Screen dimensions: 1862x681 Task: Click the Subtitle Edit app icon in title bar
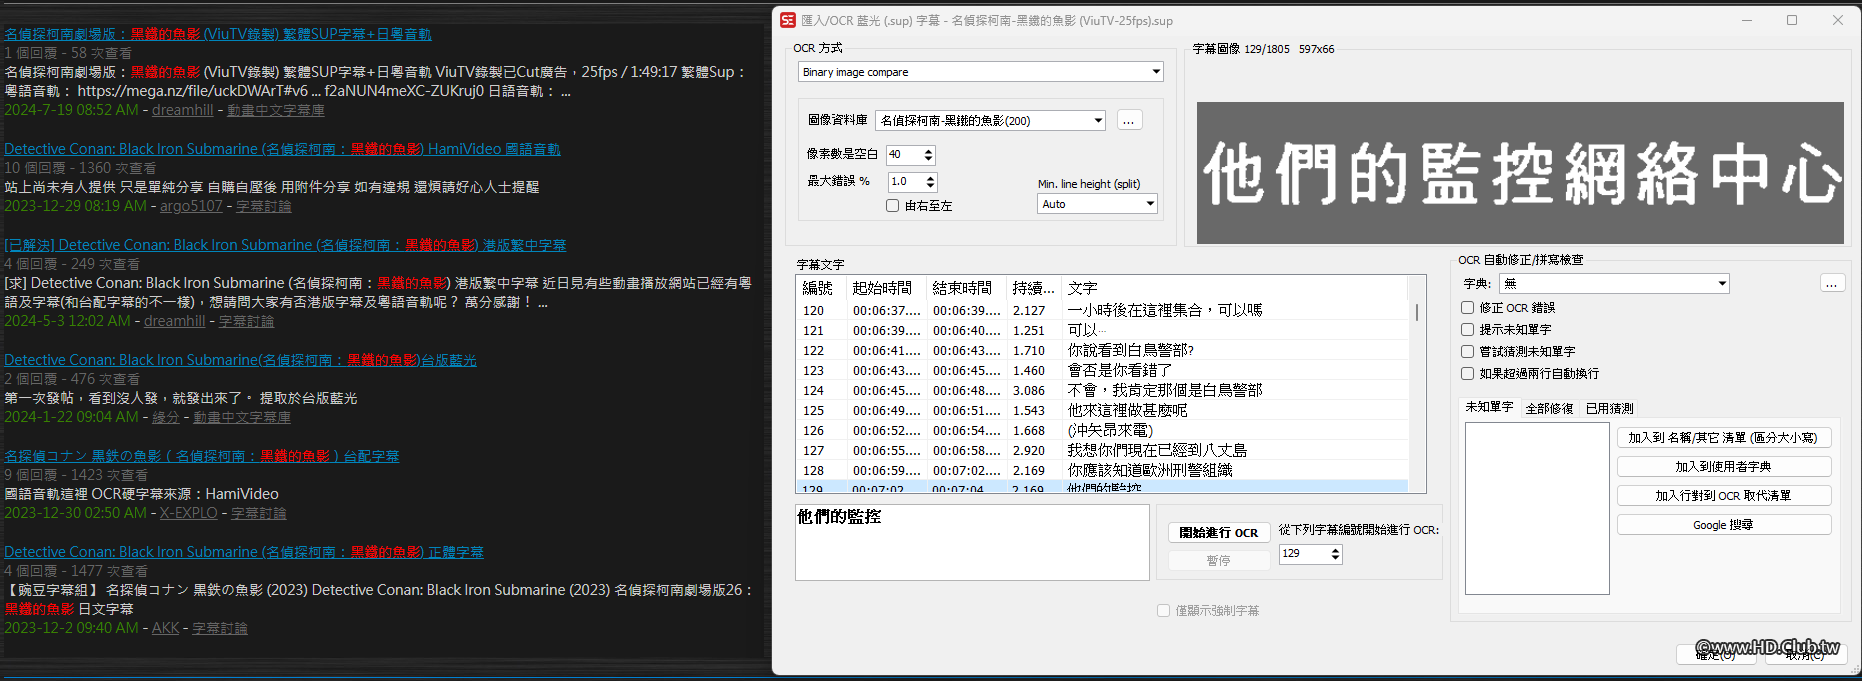(788, 20)
